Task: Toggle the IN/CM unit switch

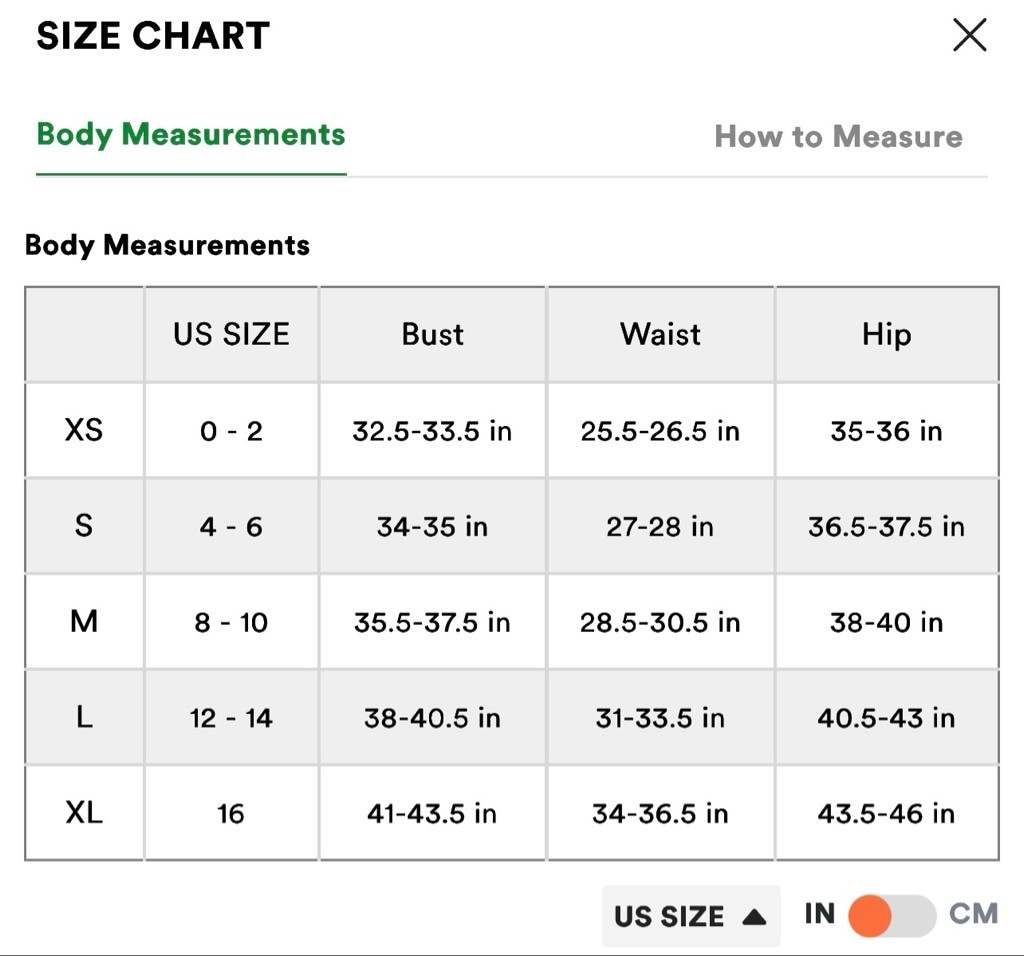Action: pos(892,916)
